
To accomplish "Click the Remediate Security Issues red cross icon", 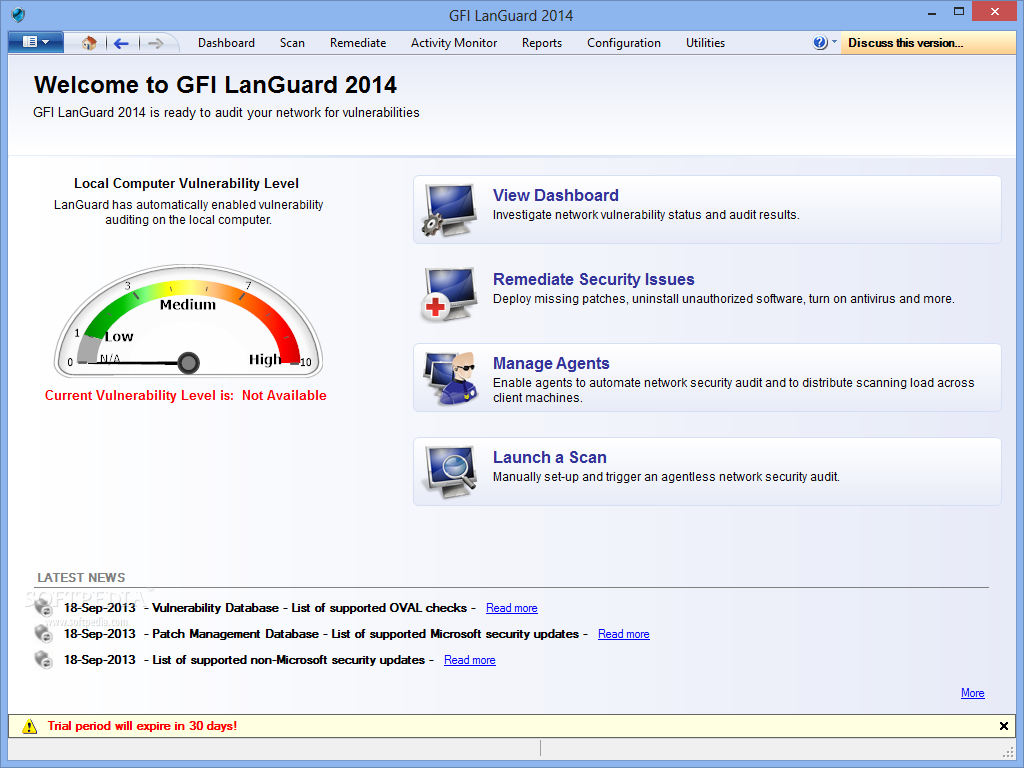I will 449,294.
